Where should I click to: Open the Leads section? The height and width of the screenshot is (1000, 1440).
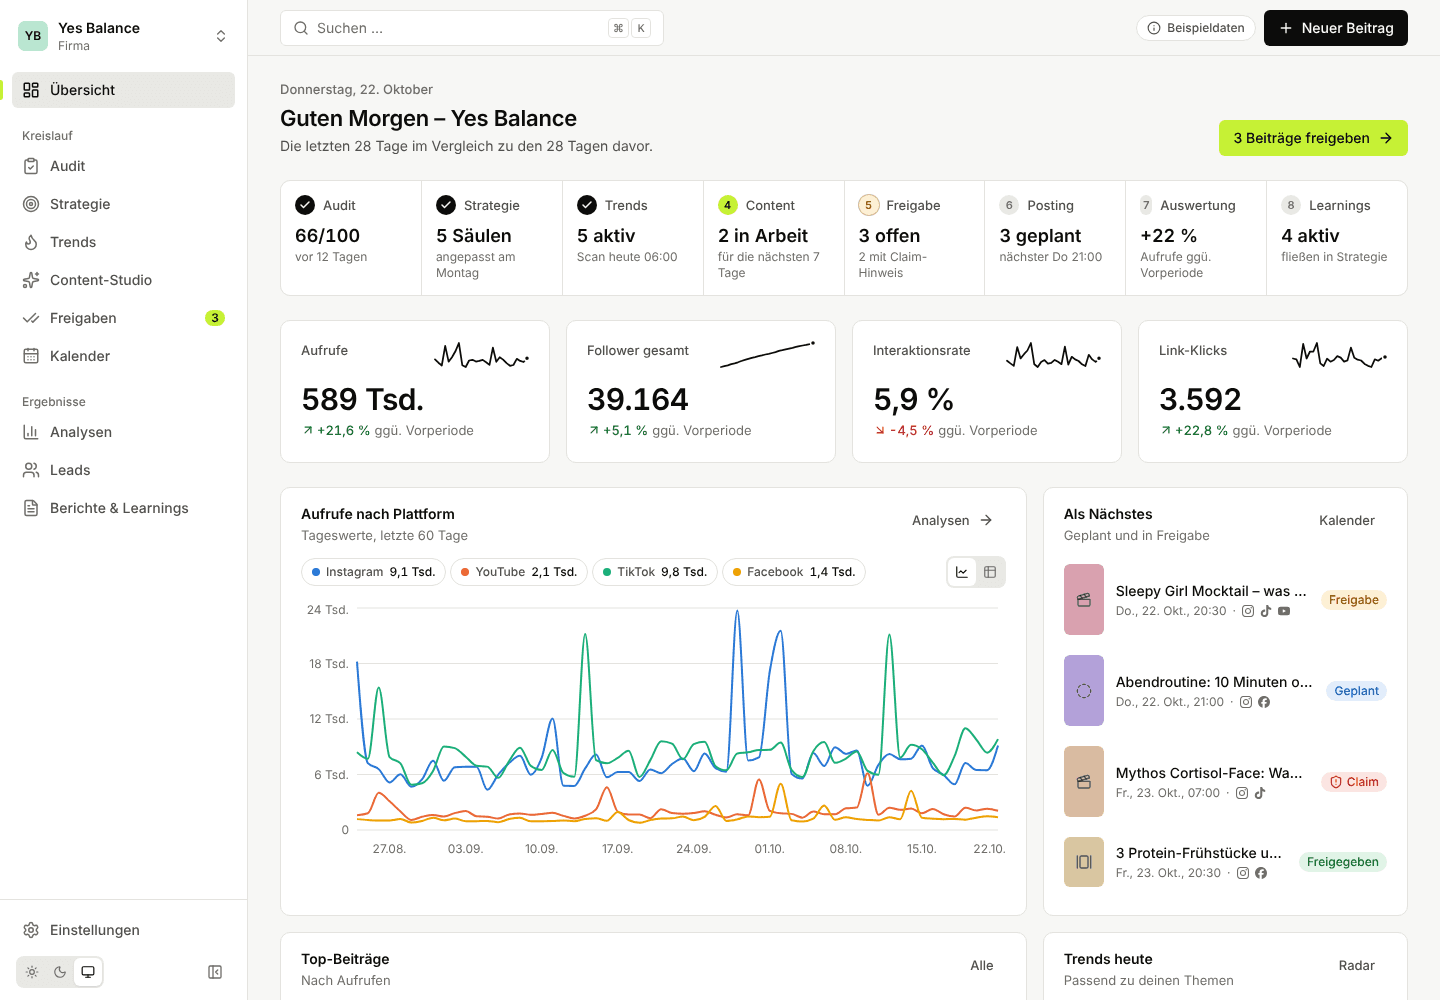coord(123,470)
